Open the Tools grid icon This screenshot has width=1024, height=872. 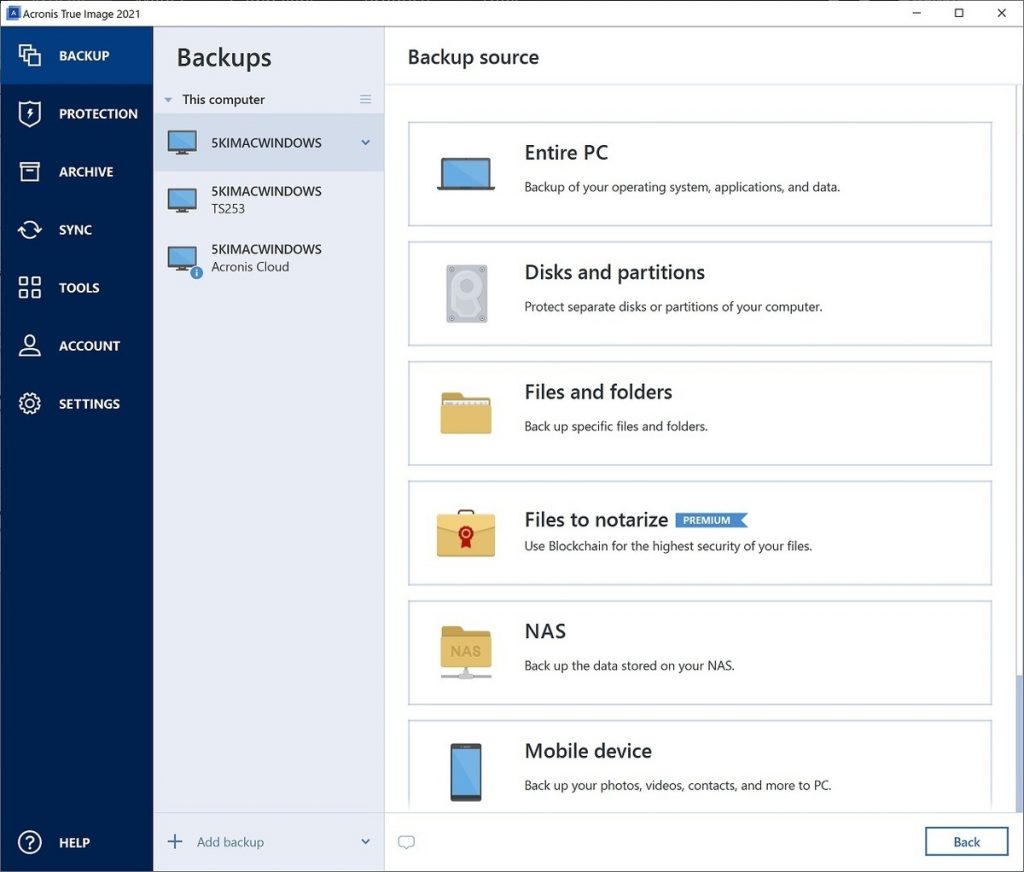[28, 287]
